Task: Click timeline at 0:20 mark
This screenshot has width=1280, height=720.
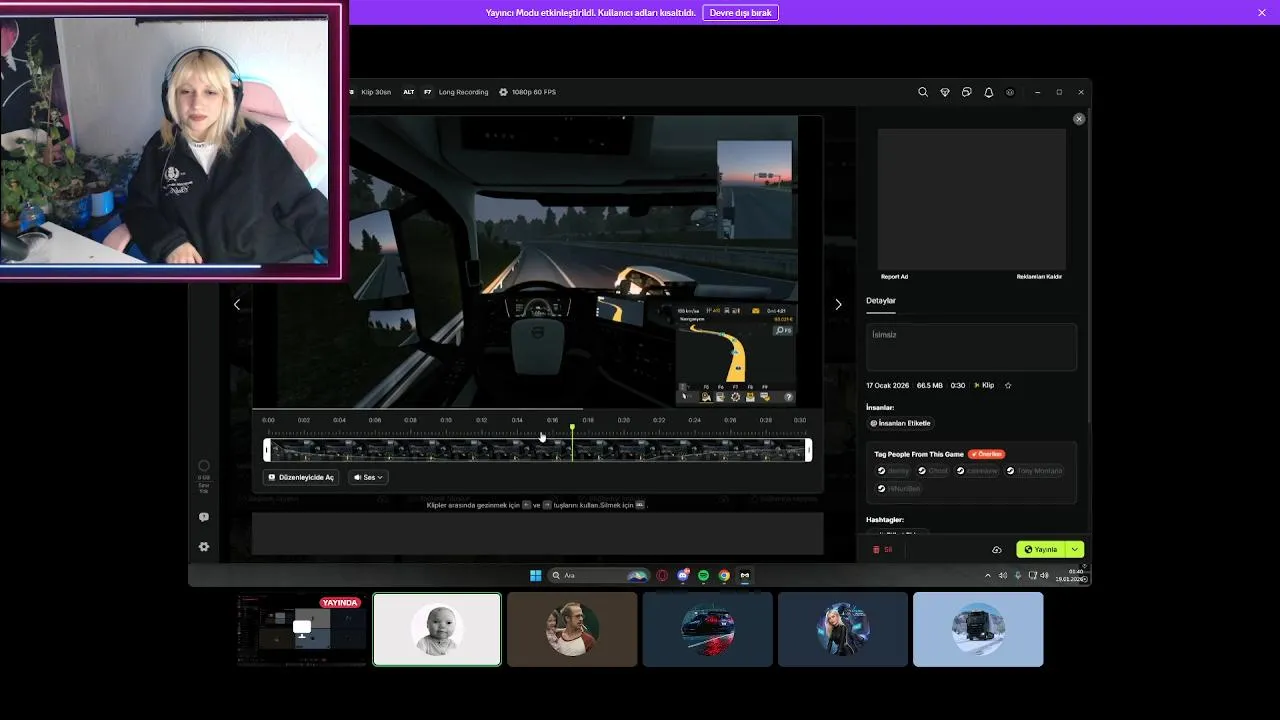Action: 624,421
